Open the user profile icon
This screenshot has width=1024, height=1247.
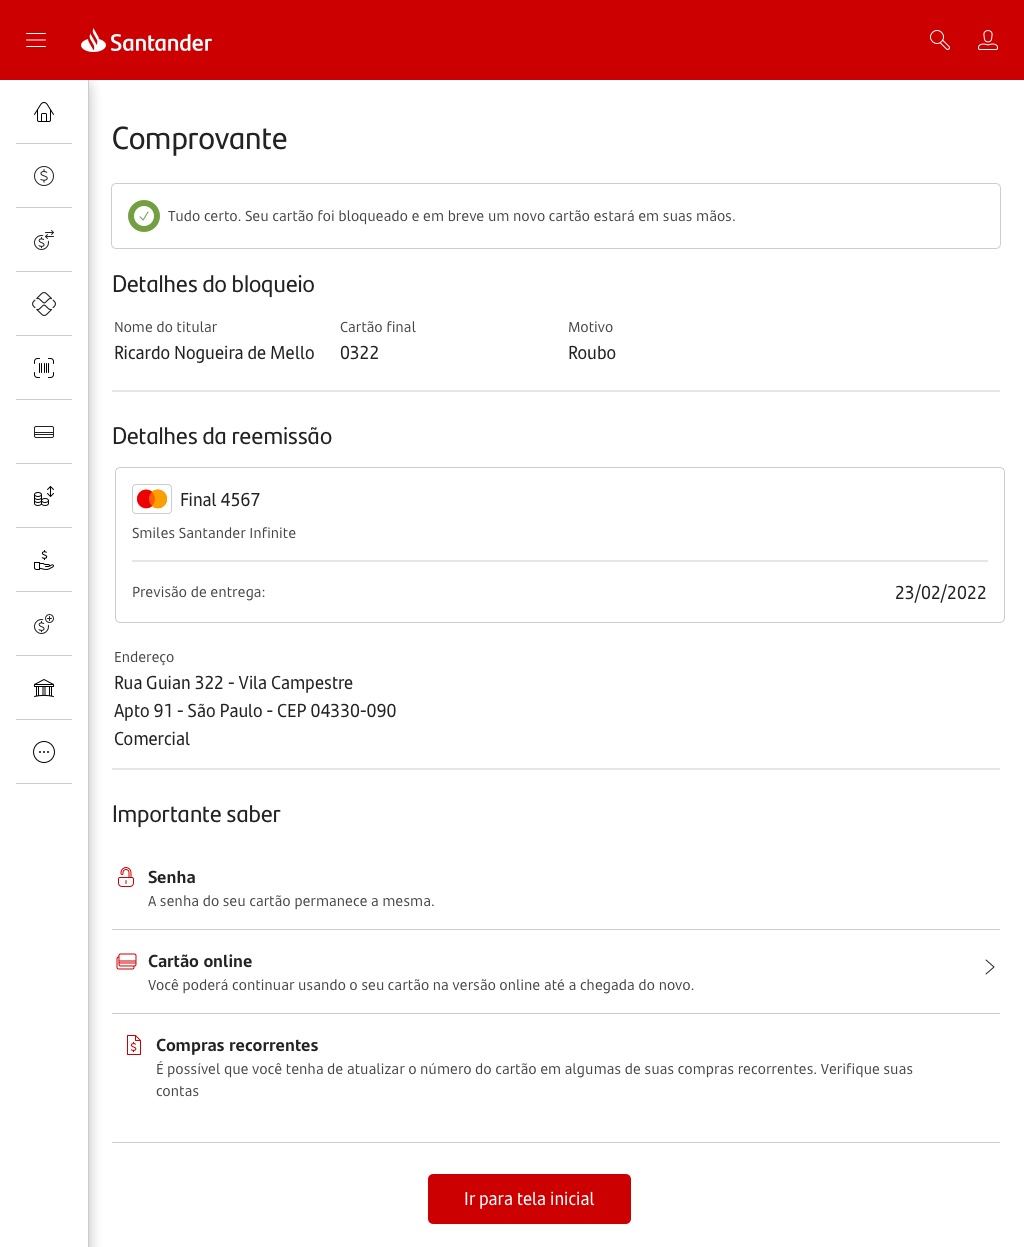(988, 40)
